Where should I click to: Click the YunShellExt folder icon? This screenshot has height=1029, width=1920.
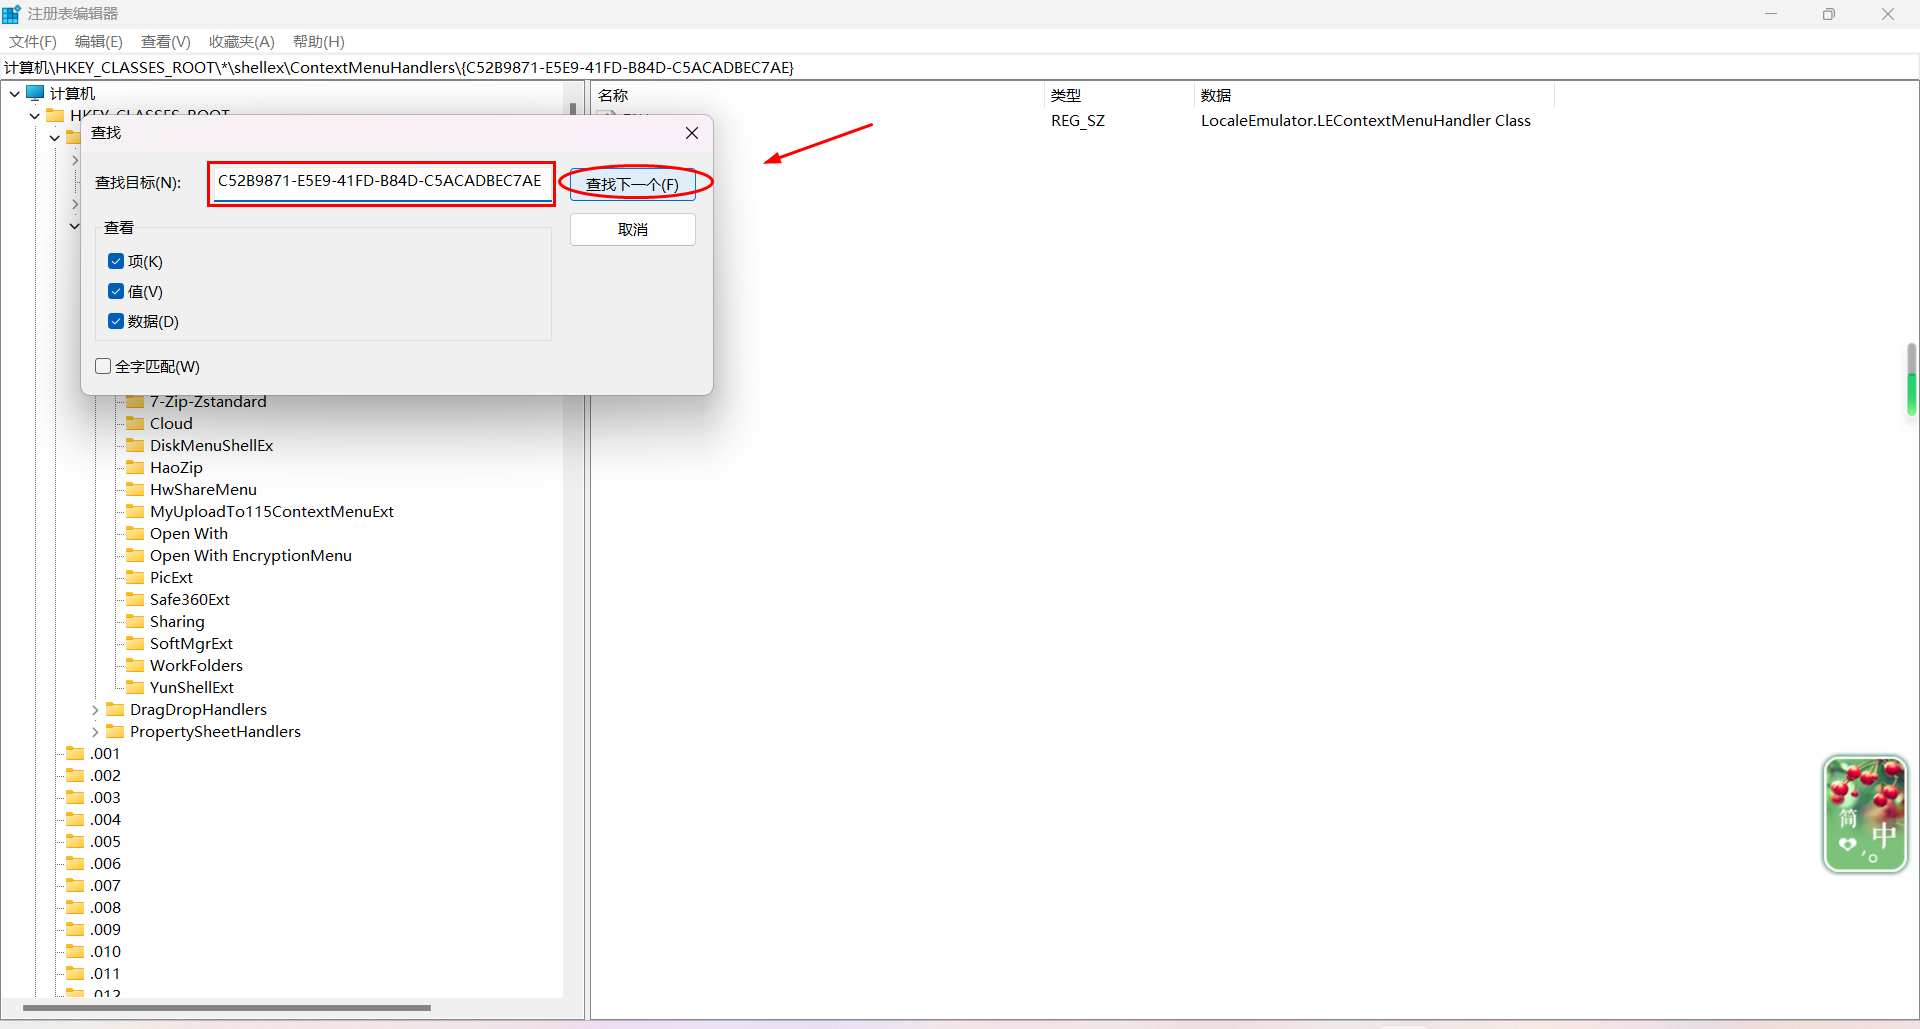coord(135,688)
